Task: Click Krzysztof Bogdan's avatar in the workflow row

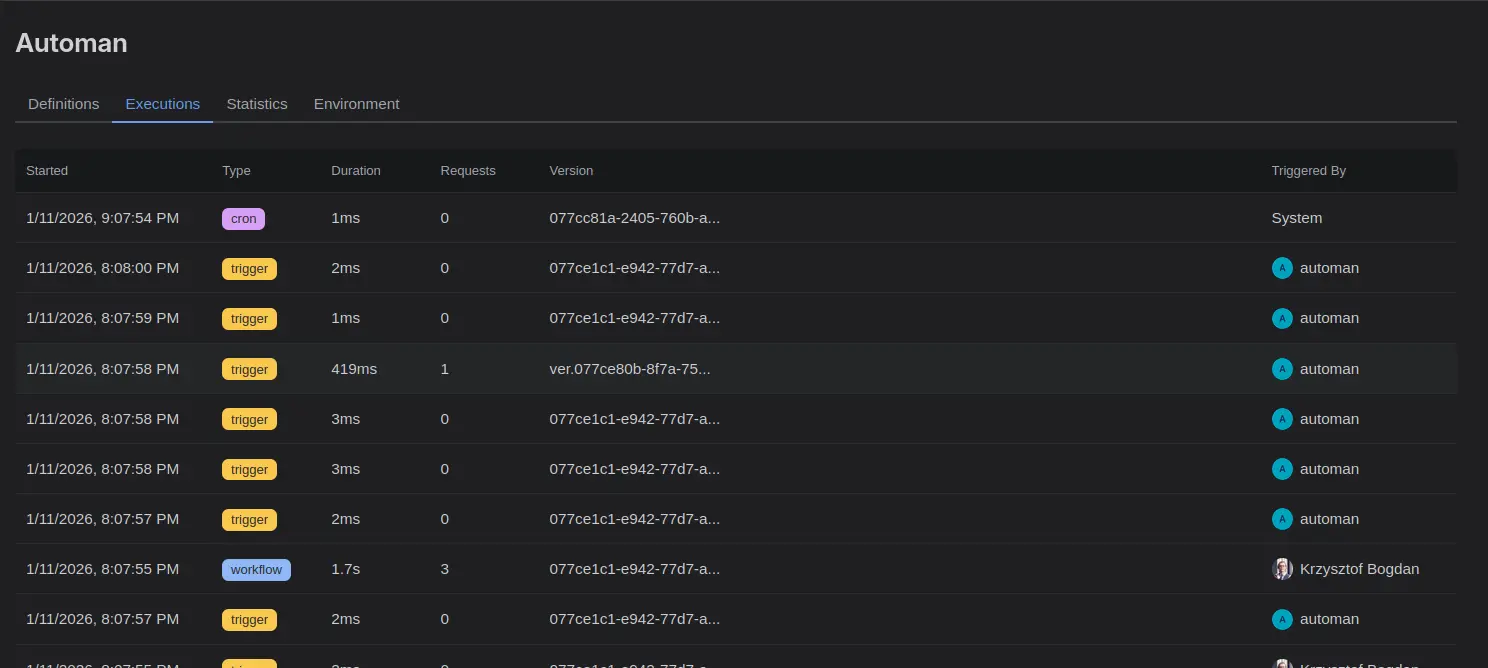Action: tap(1282, 570)
